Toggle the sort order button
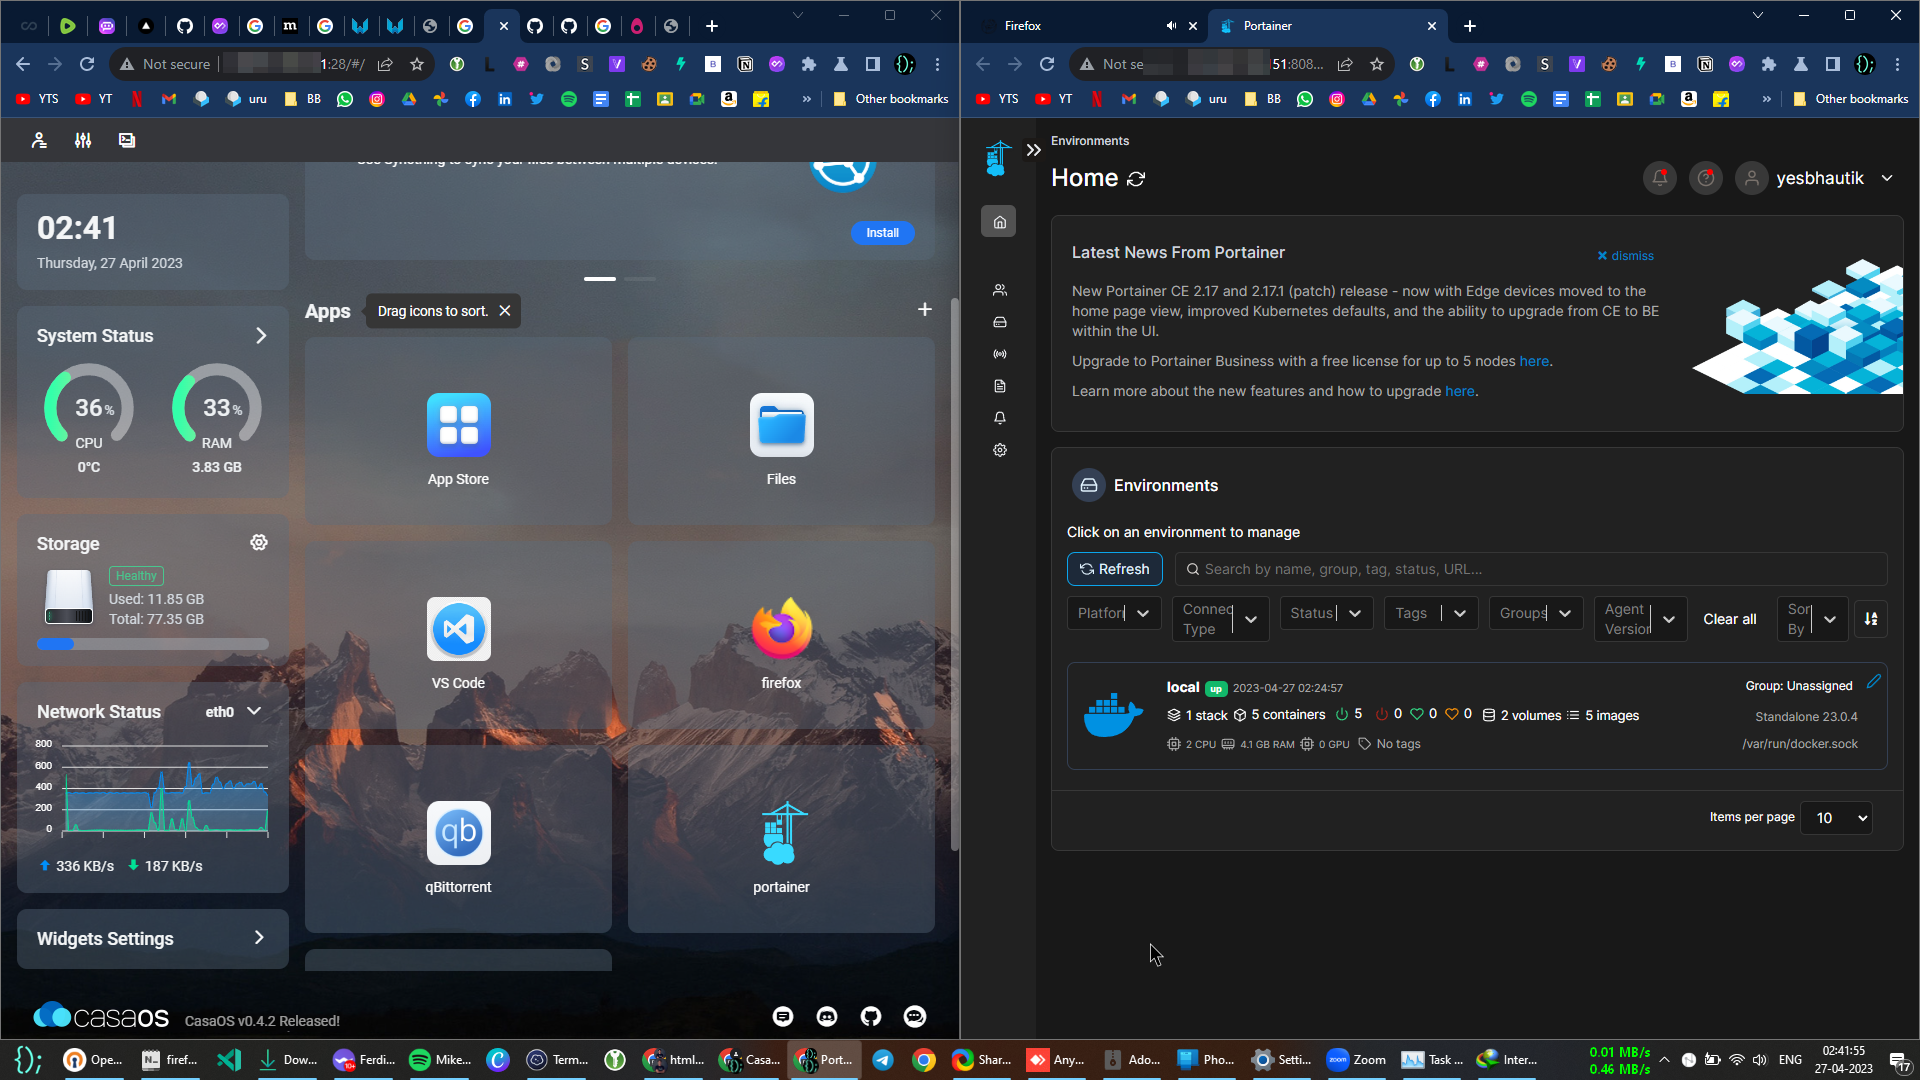Viewport: 1920px width, 1080px height. (1870, 619)
